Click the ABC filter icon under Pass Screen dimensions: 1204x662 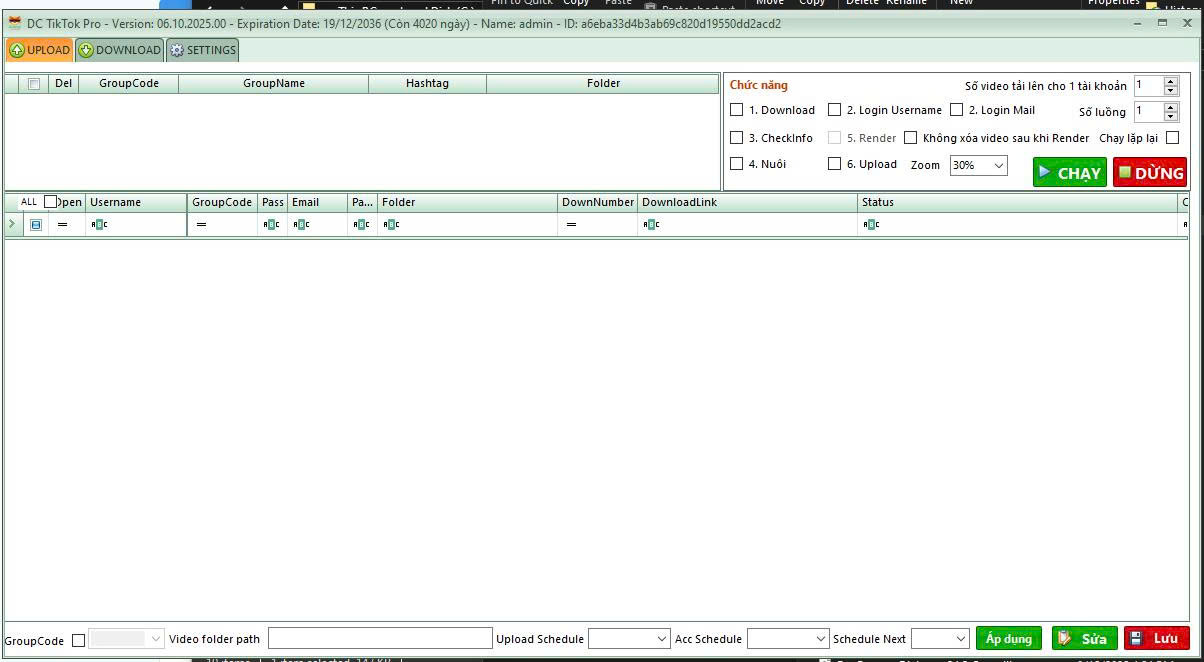click(x=271, y=225)
